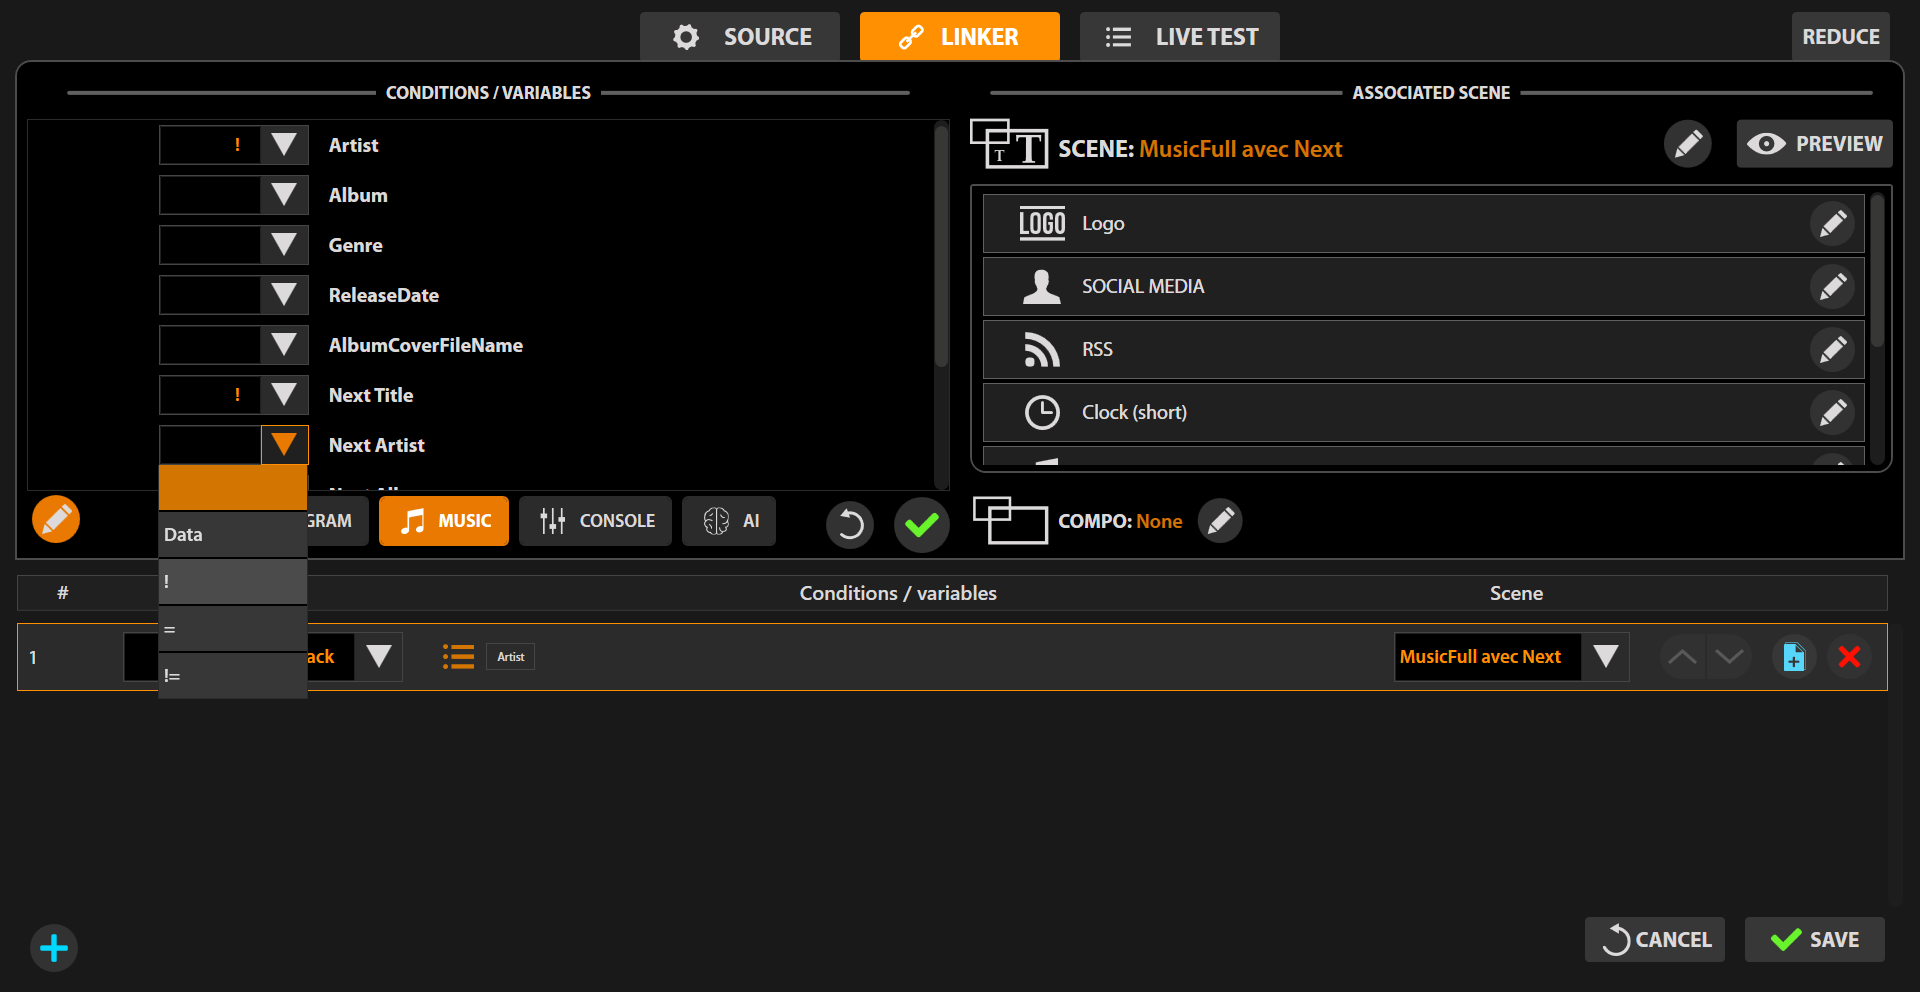Click the green checkmark validate button

click(921, 524)
